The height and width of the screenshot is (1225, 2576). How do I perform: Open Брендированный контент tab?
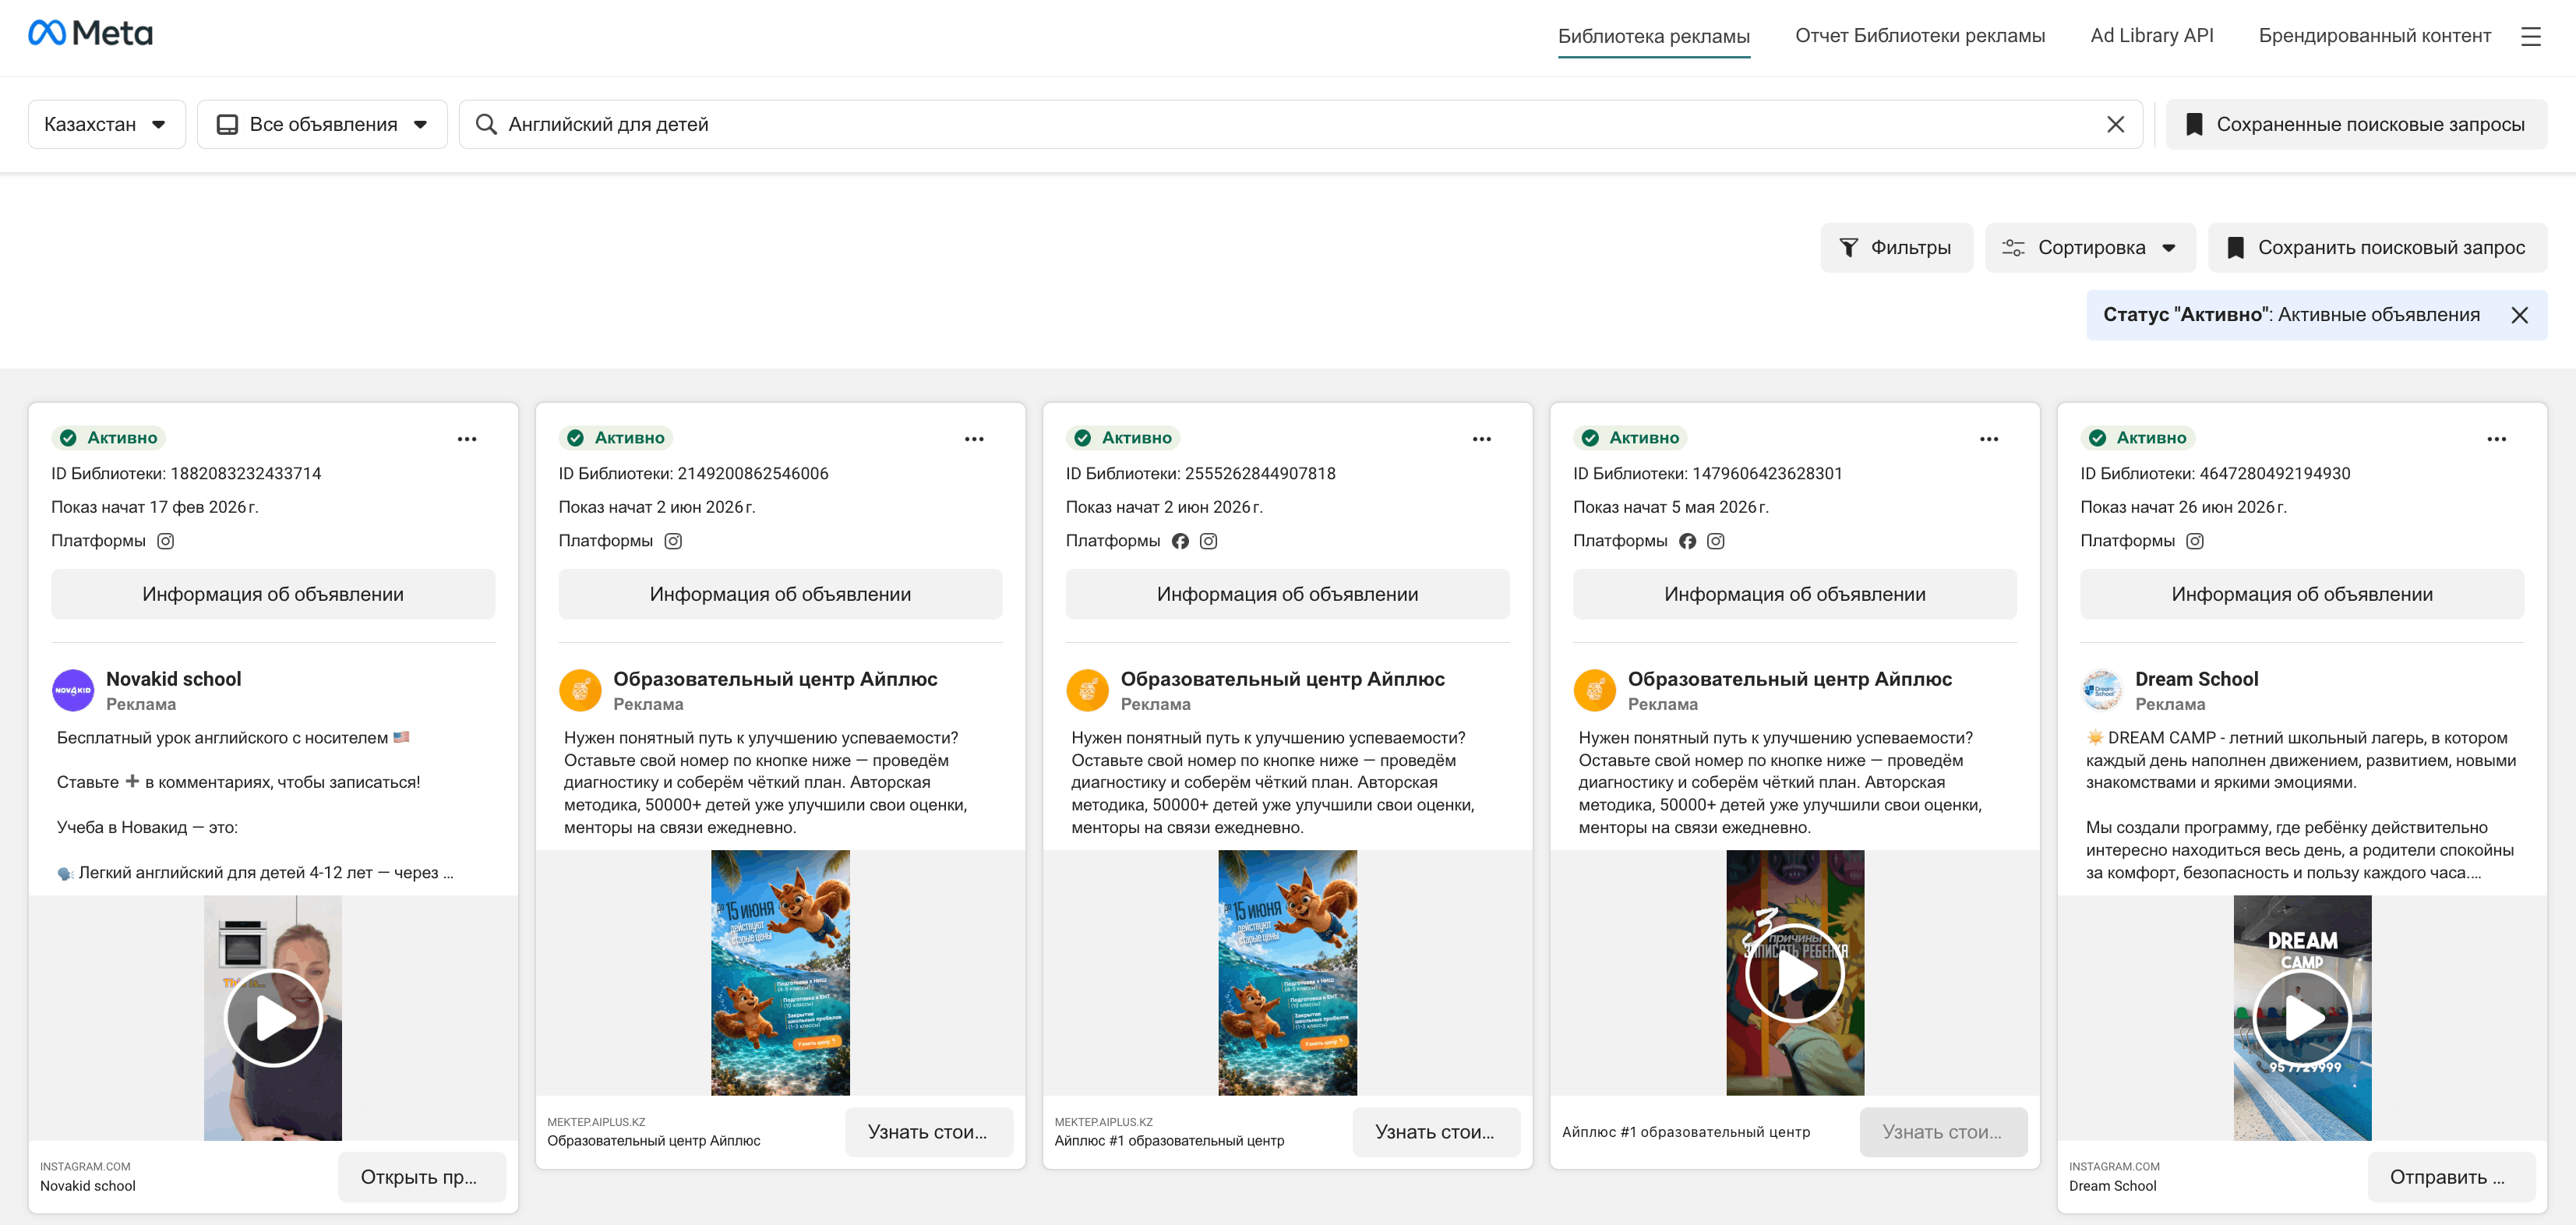tap(2374, 35)
